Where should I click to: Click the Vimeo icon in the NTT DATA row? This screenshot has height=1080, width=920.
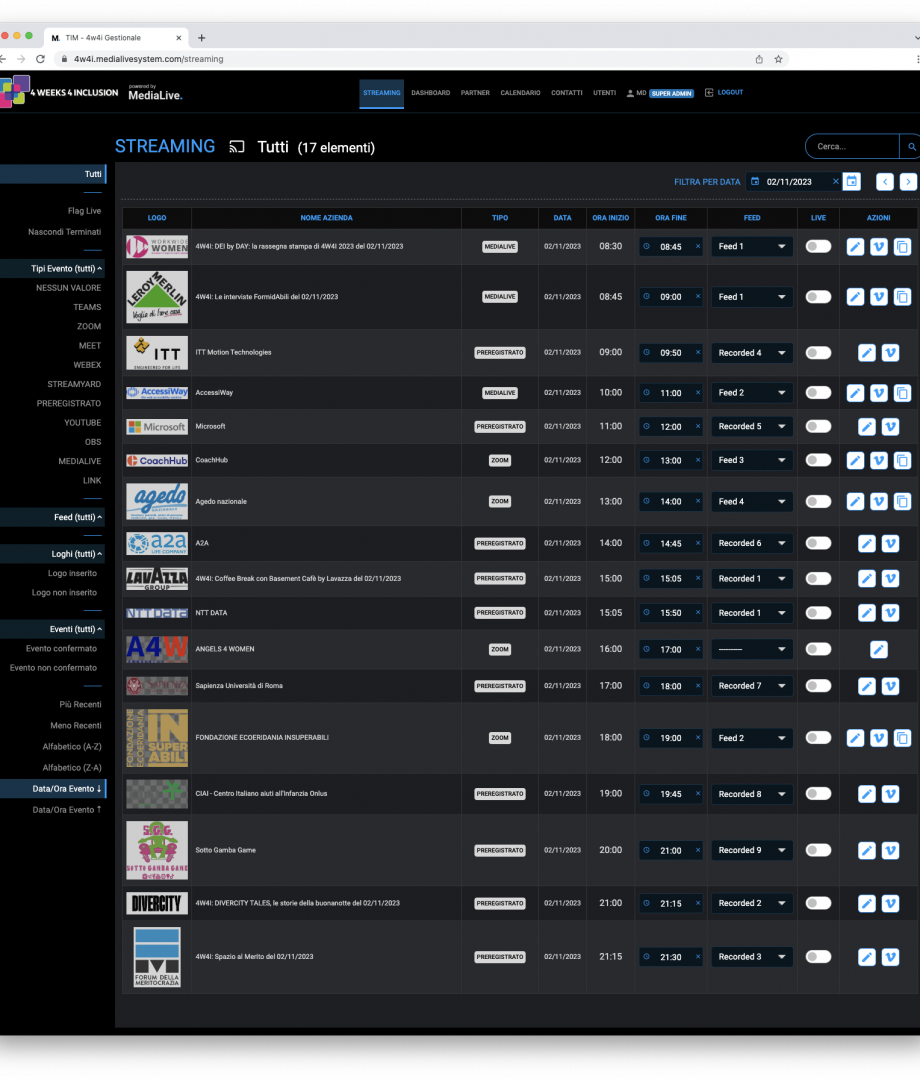890,613
